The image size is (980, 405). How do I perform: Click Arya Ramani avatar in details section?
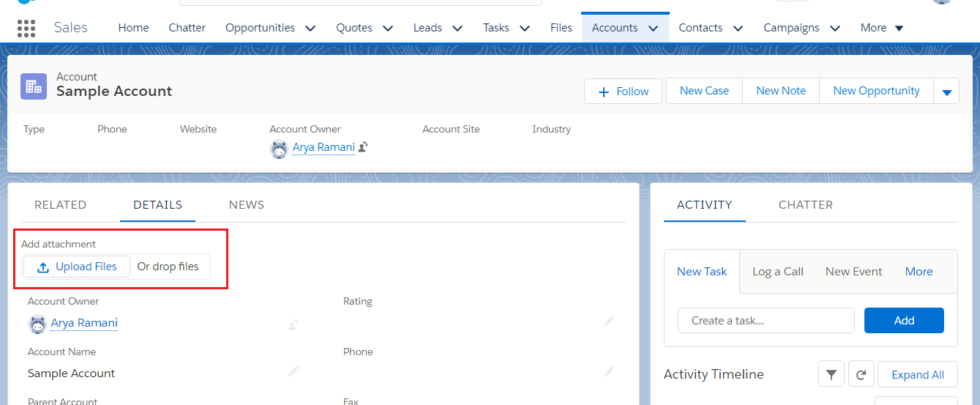(x=38, y=323)
